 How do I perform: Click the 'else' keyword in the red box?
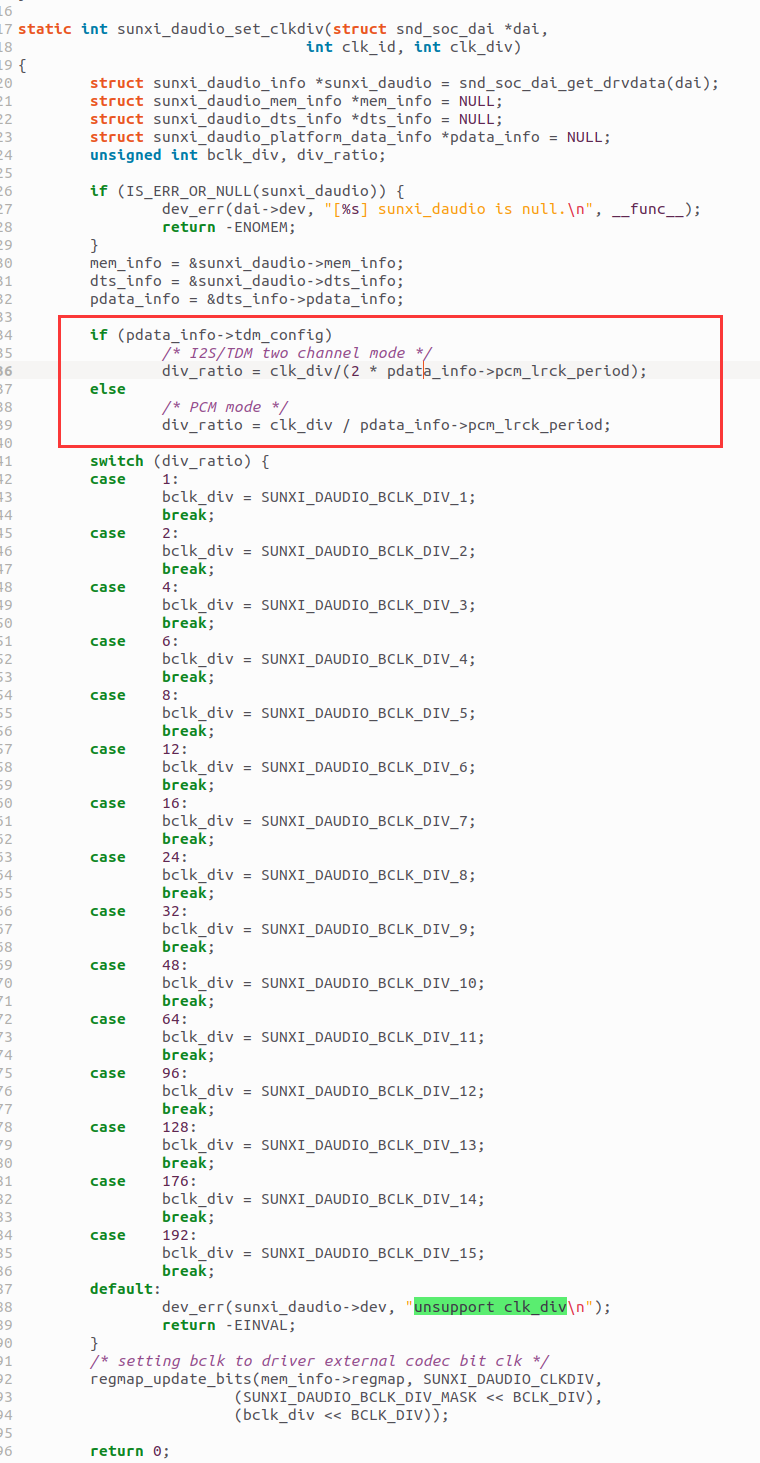click(107, 389)
